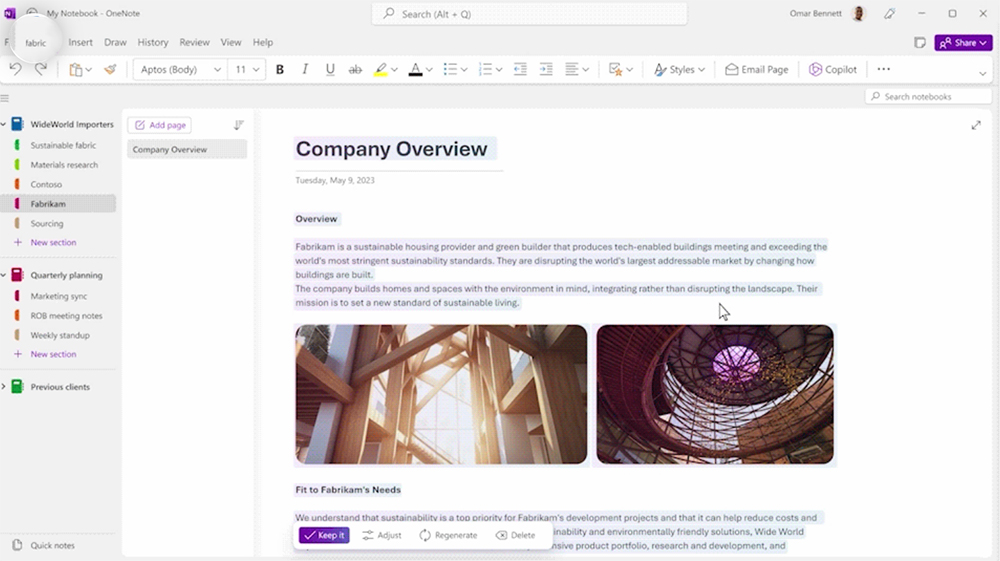This screenshot has width=1000, height=561.
Task: Click the Add page button
Action: (159, 125)
